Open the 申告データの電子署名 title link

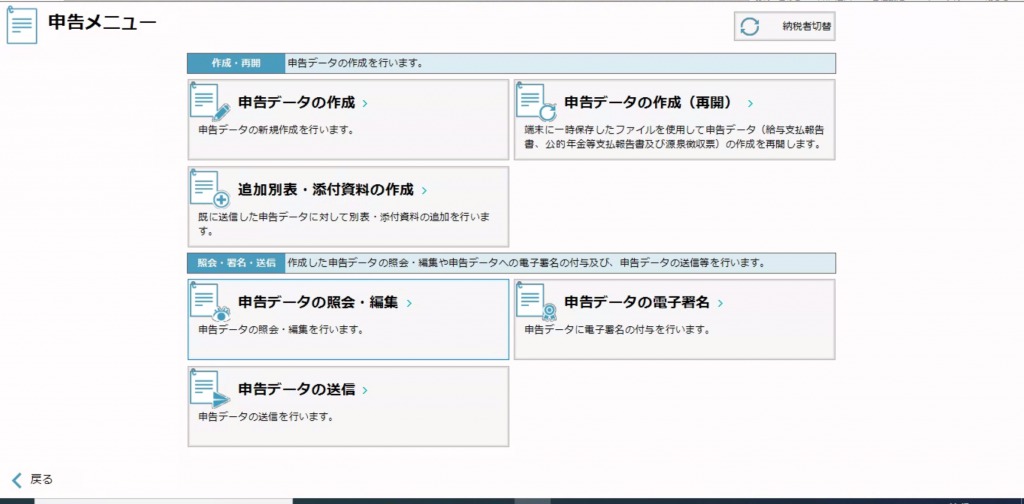638,302
